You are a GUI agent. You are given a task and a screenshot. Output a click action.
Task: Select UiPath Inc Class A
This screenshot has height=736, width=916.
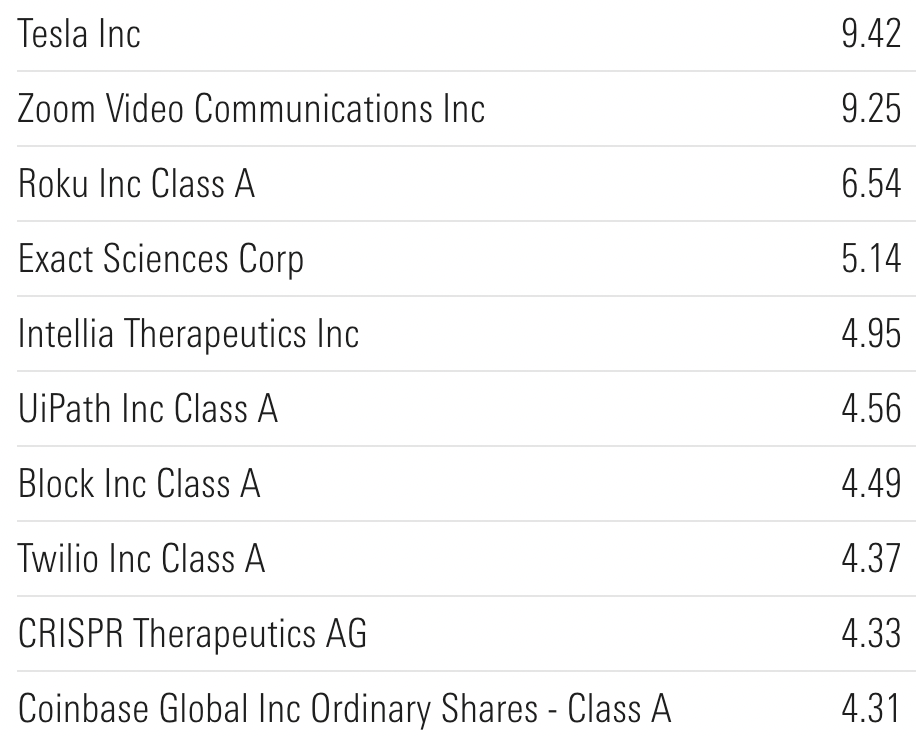(x=148, y=408)
